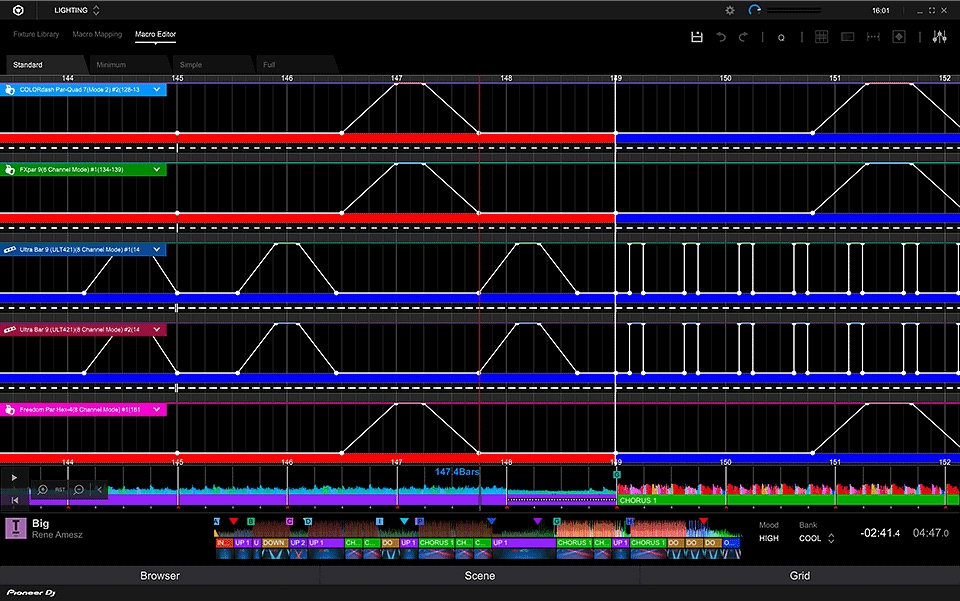Reset waveform zoom with RST

click(x=60, y=490)
